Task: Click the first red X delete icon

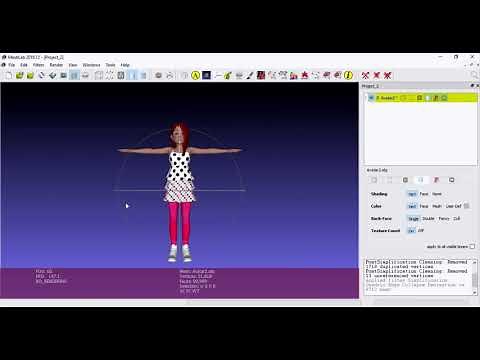Action: click(x=365, y=75)
